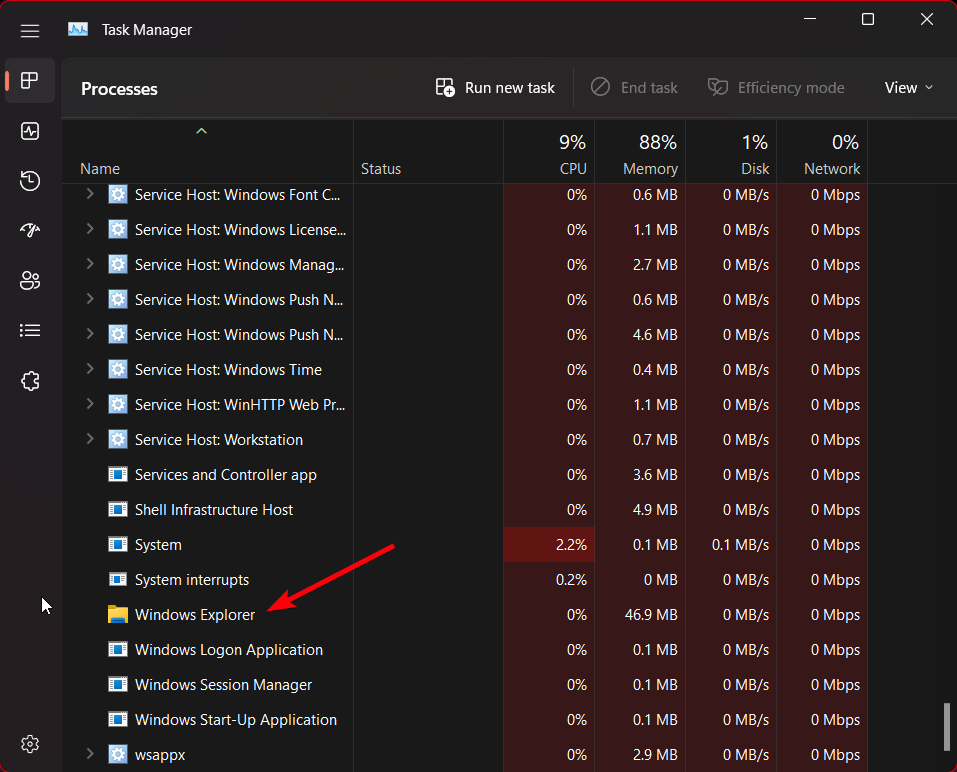The image size is (957, 772).
Task: Click the System process icon
Action: [x=118, y=544]
